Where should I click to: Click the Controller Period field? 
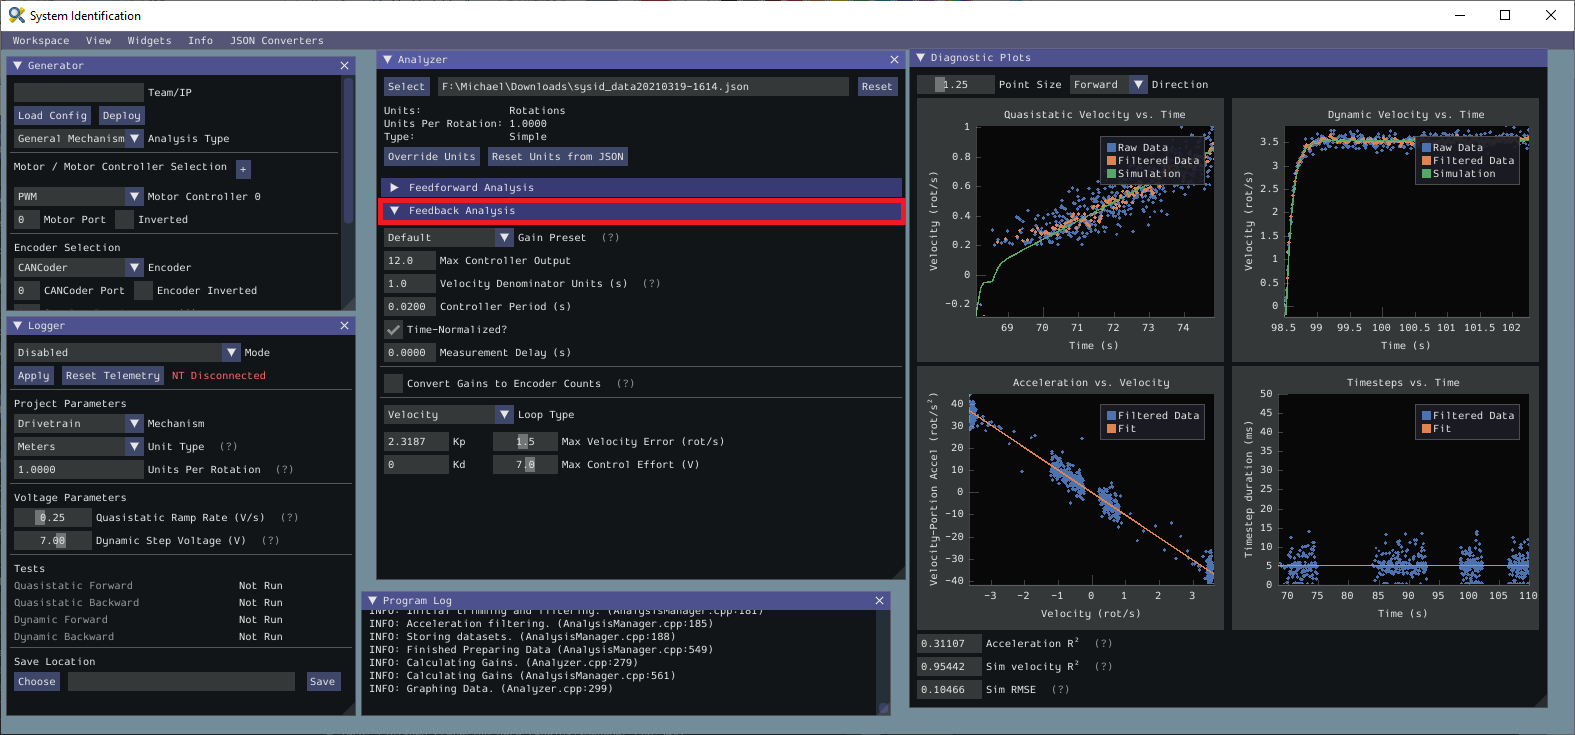pyautogui.click(x=410, y=307)
